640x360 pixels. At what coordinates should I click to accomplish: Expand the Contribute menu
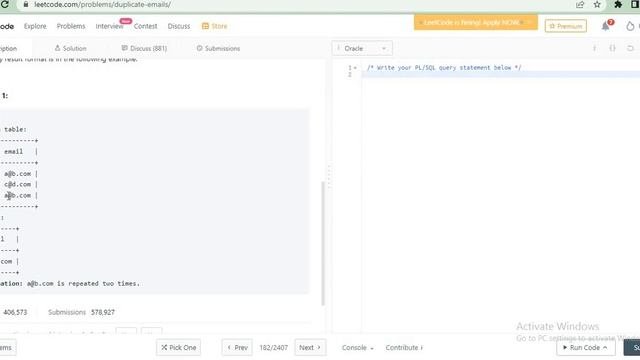pos(404,348)
